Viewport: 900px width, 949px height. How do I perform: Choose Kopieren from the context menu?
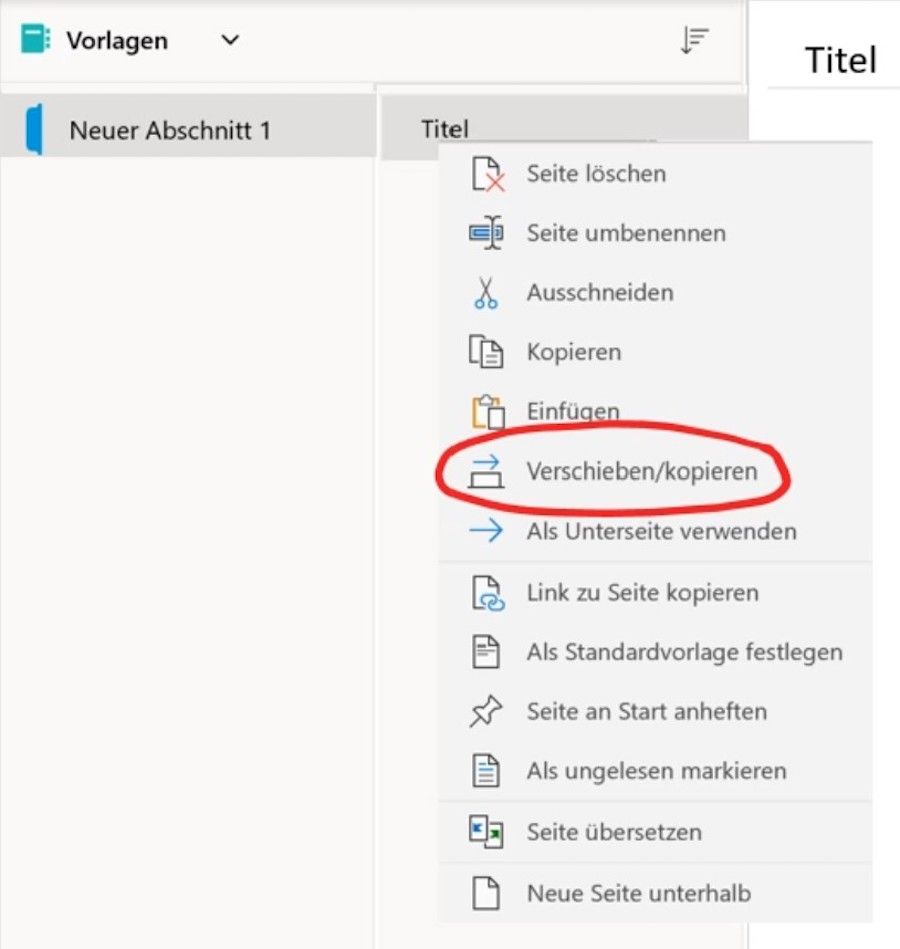[x=573, y=352]
